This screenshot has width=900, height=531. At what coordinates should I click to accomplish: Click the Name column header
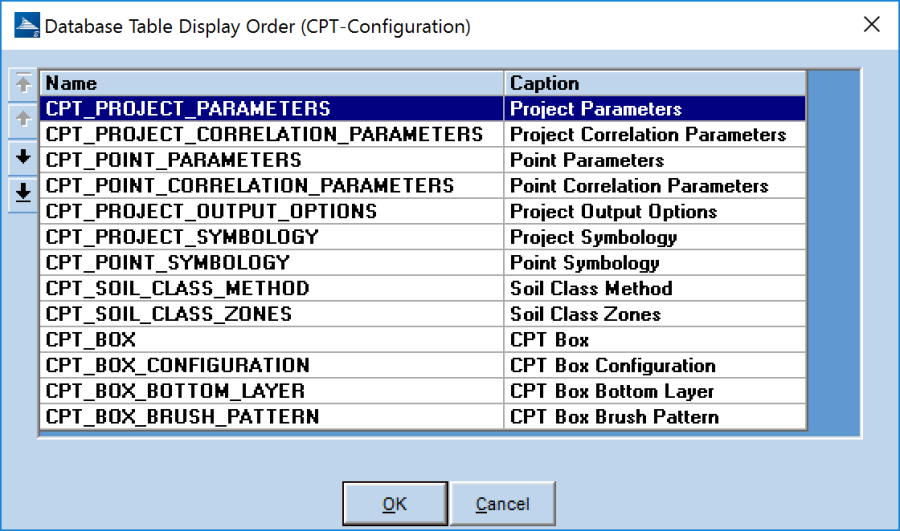[271, 83]
